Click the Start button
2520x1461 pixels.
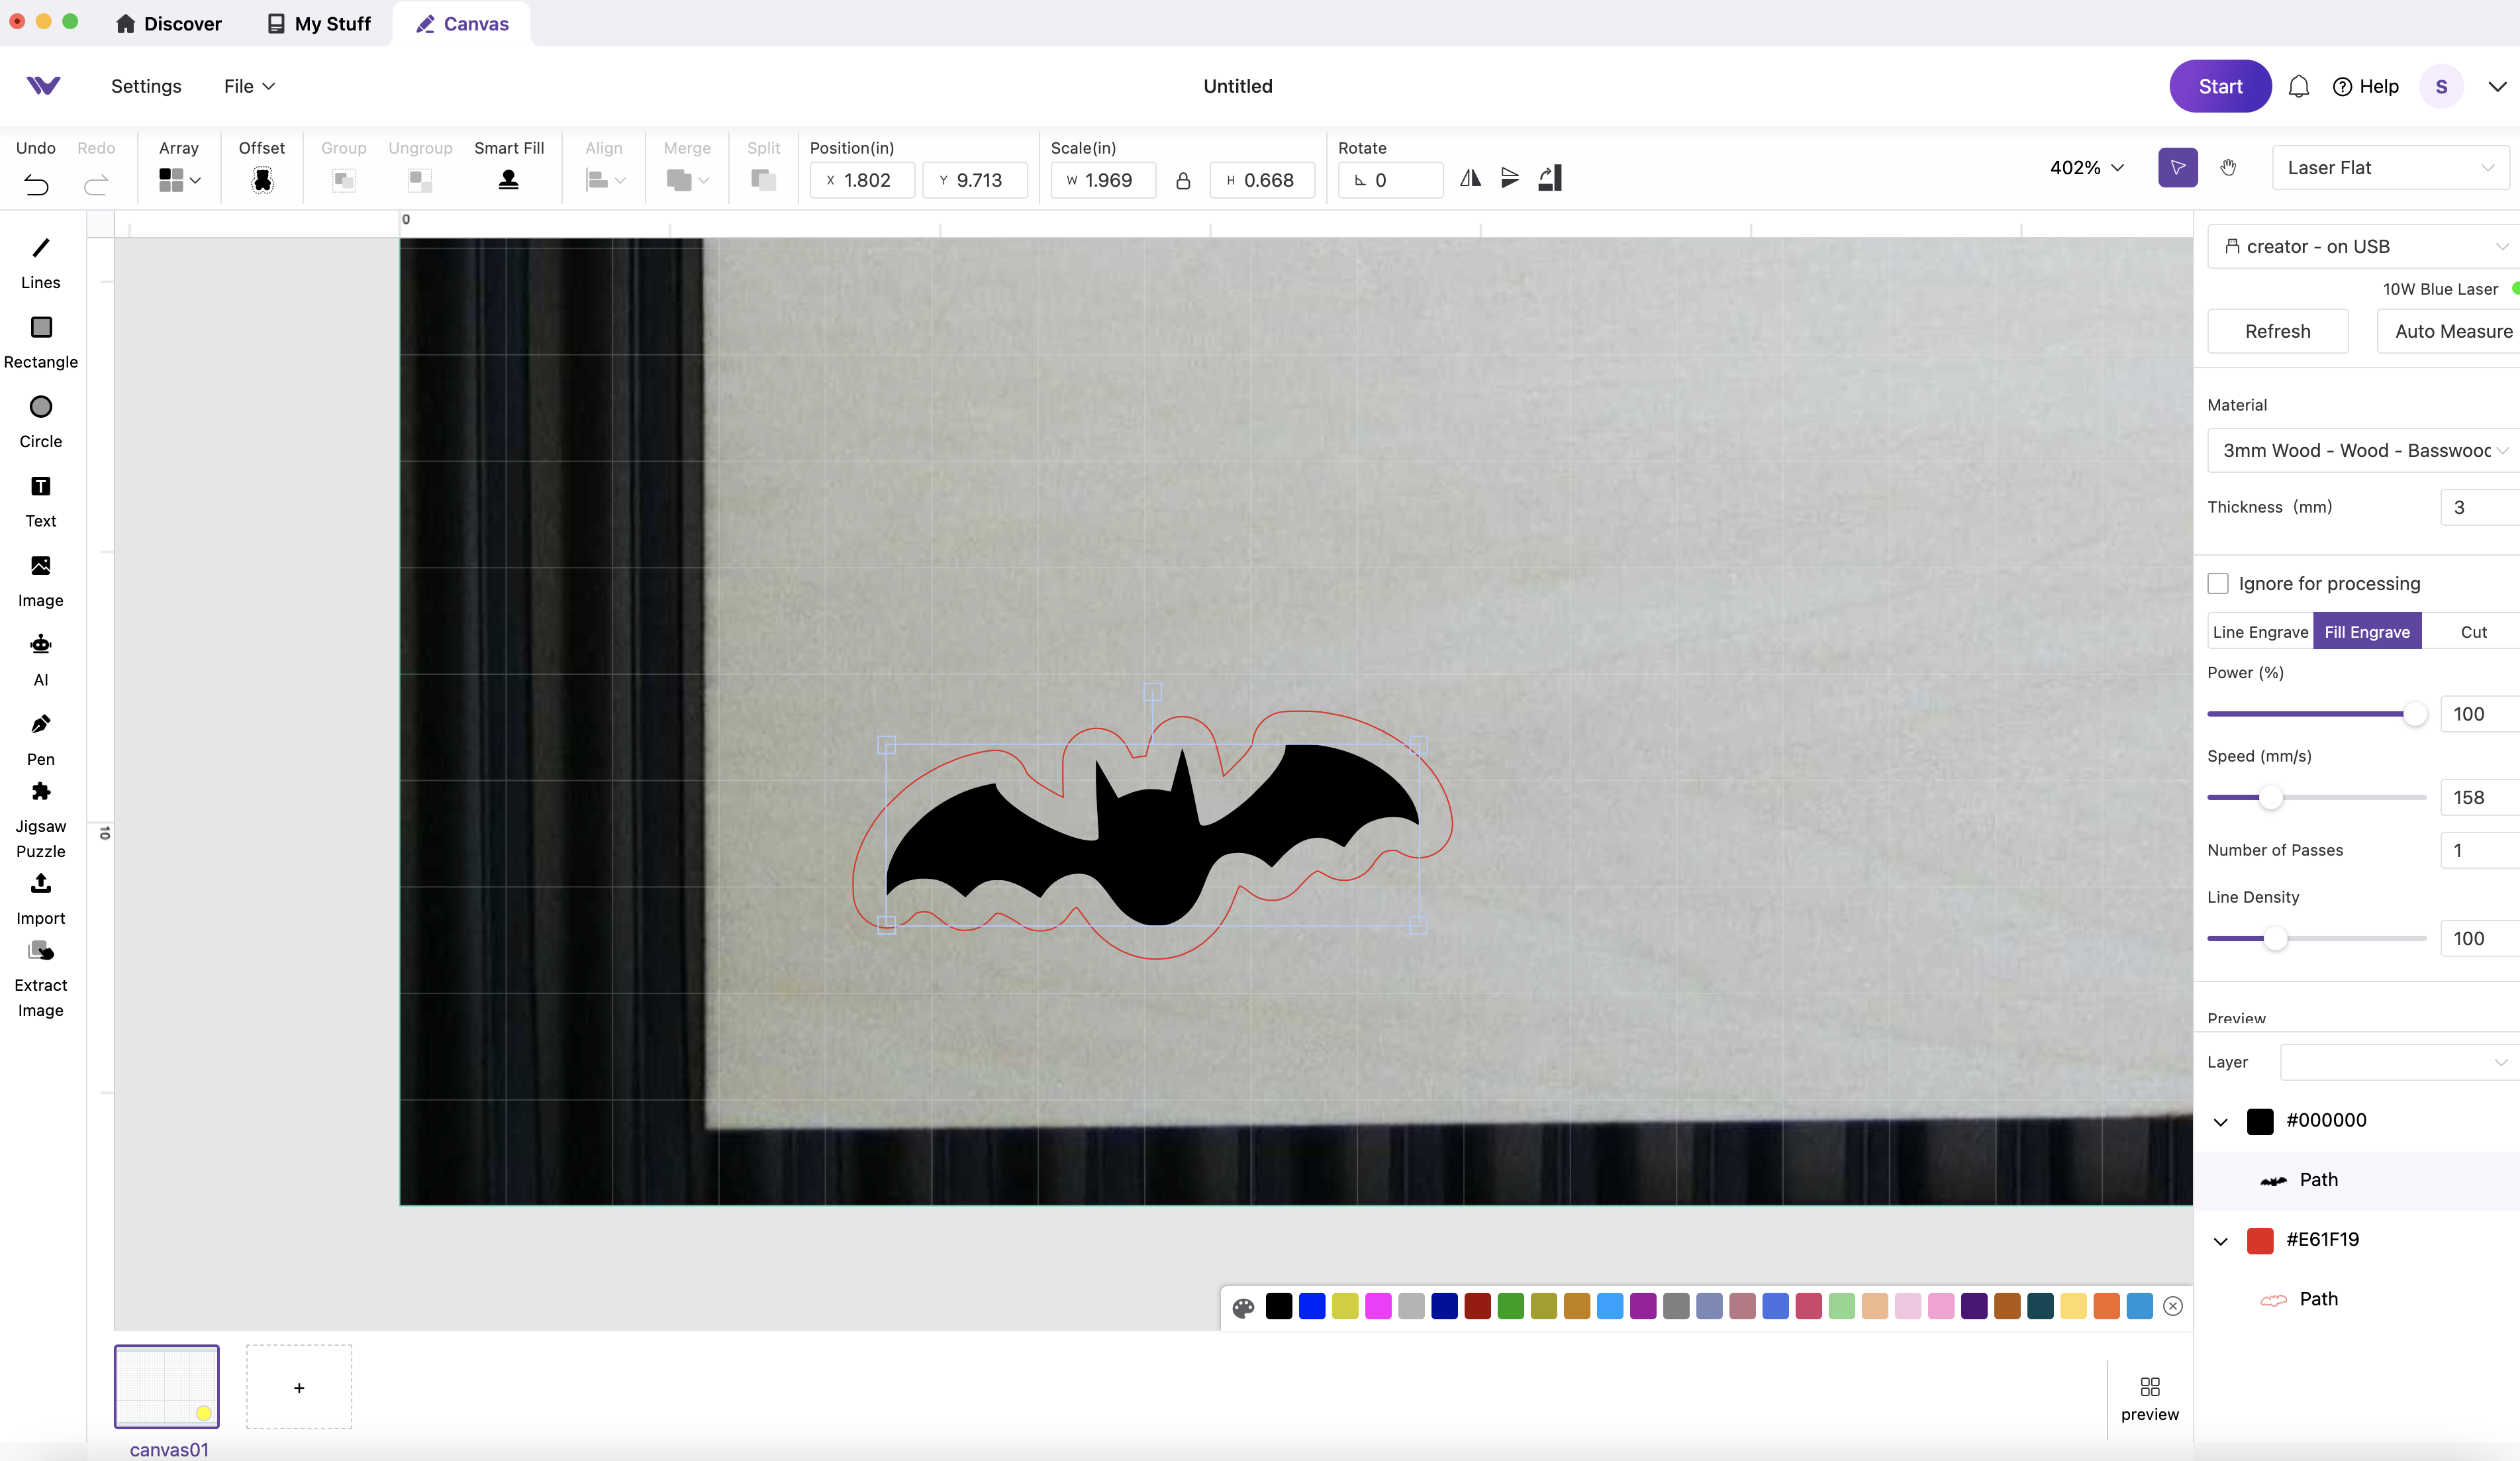2220,86
